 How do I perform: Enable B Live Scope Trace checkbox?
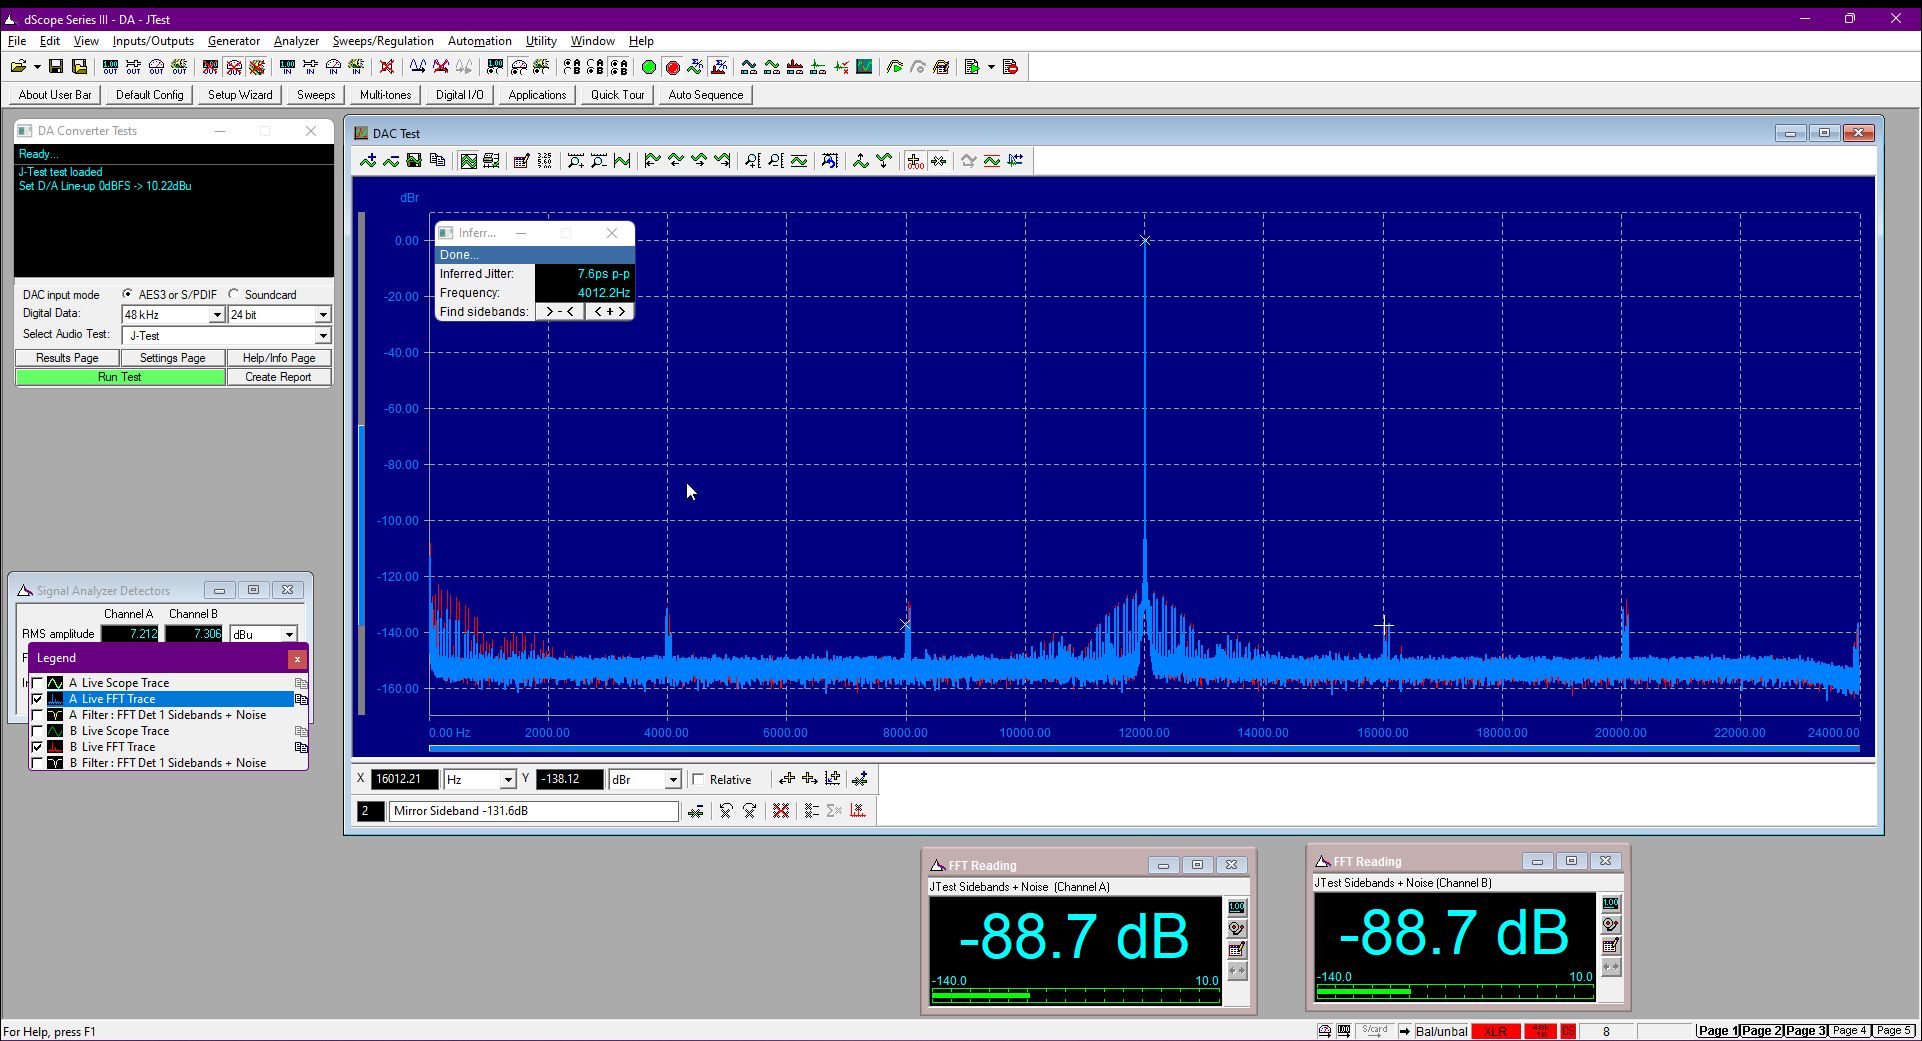[37, 731]
